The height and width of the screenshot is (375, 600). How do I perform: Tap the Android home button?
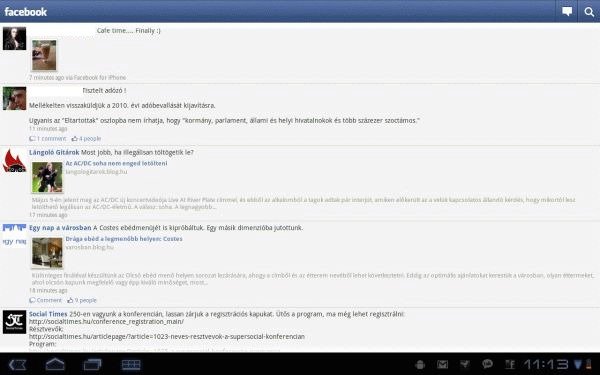click(x=55, y=364)
